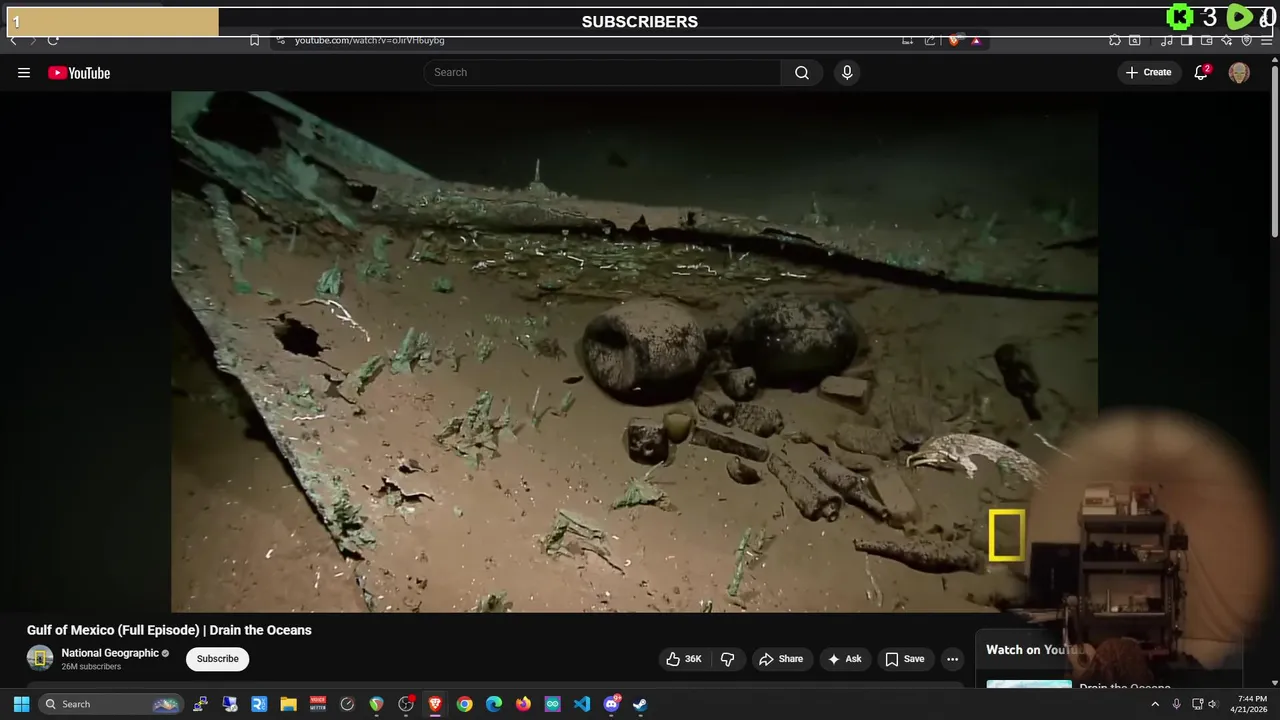Screen dimensions: 1280x720
Task: Open volume control in system tray
Action: [1212, 704]
